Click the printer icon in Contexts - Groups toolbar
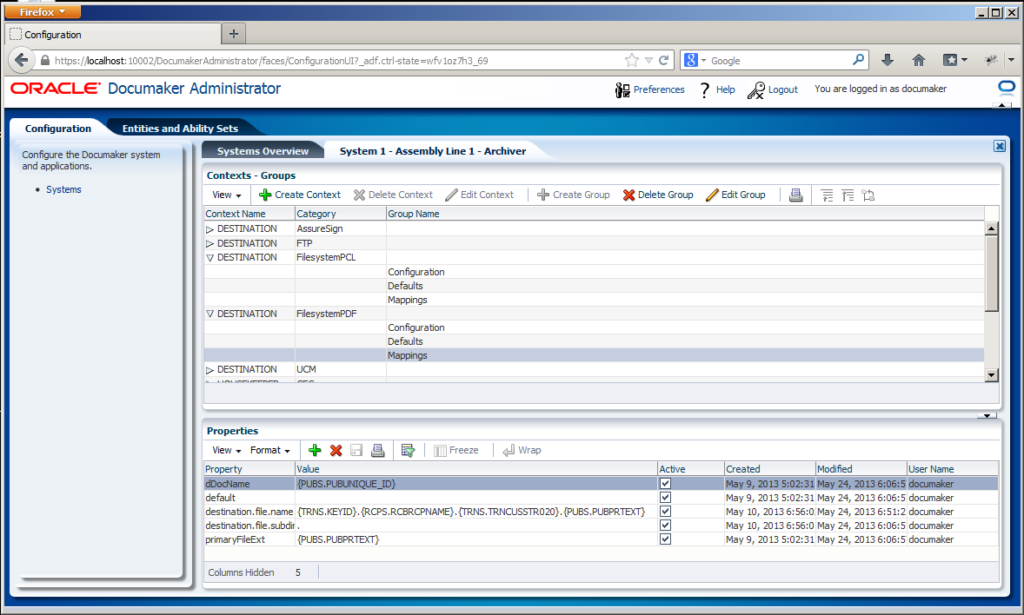The image size is (1024, 615). point(795,195)
